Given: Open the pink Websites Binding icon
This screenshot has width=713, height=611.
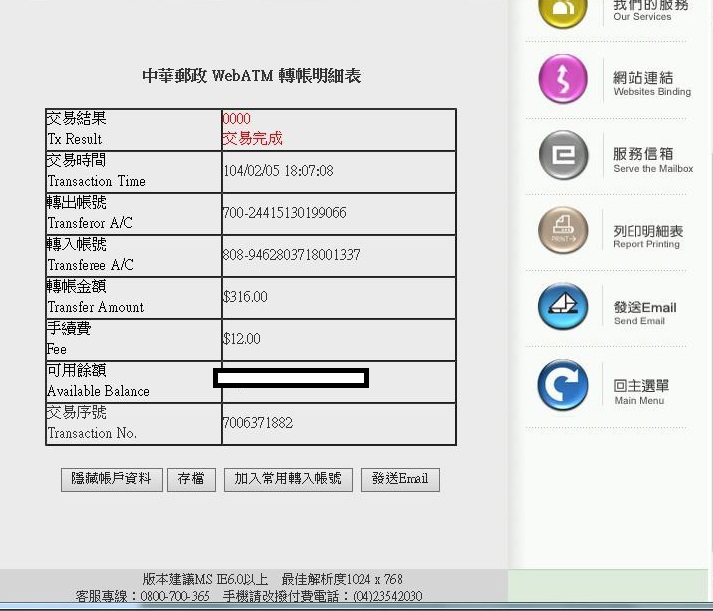Looking at the screenshot, I should tap(563, 79).
